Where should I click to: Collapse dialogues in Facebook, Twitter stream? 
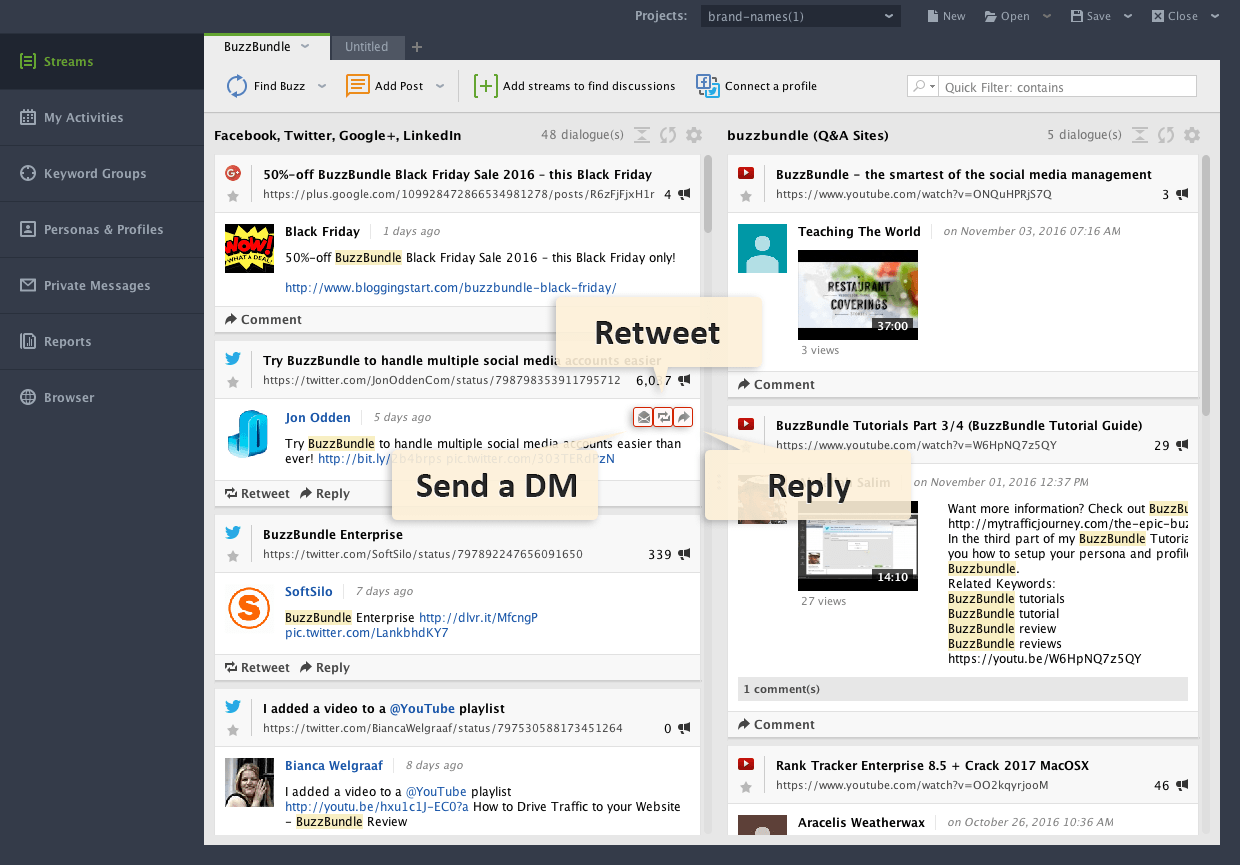(642, 135)
